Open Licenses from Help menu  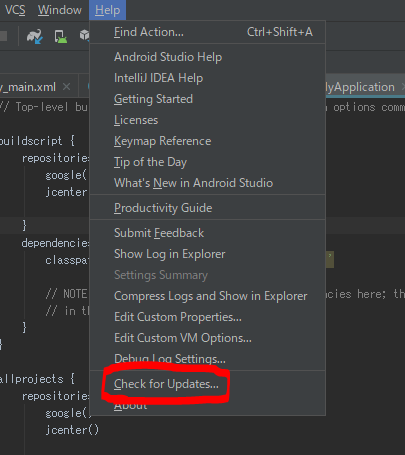pos(207,120)
